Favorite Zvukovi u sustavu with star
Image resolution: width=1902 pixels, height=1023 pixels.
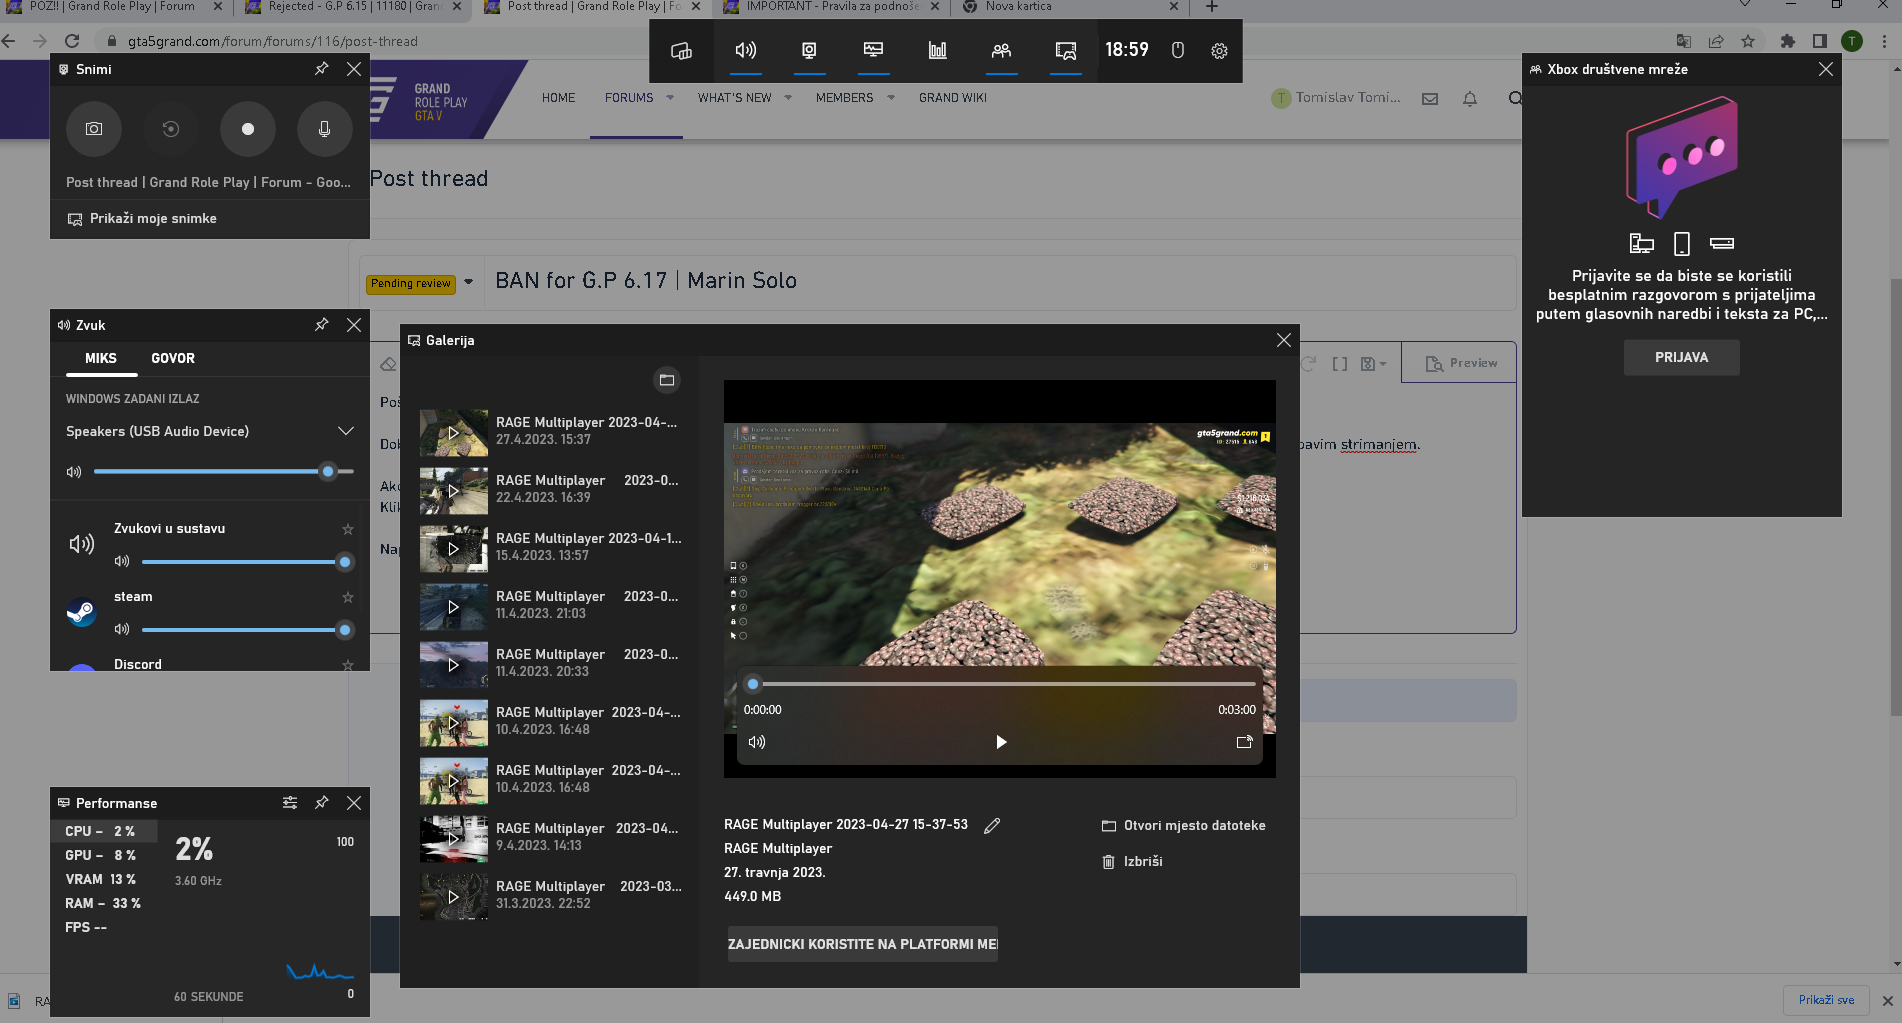(348, 529)
